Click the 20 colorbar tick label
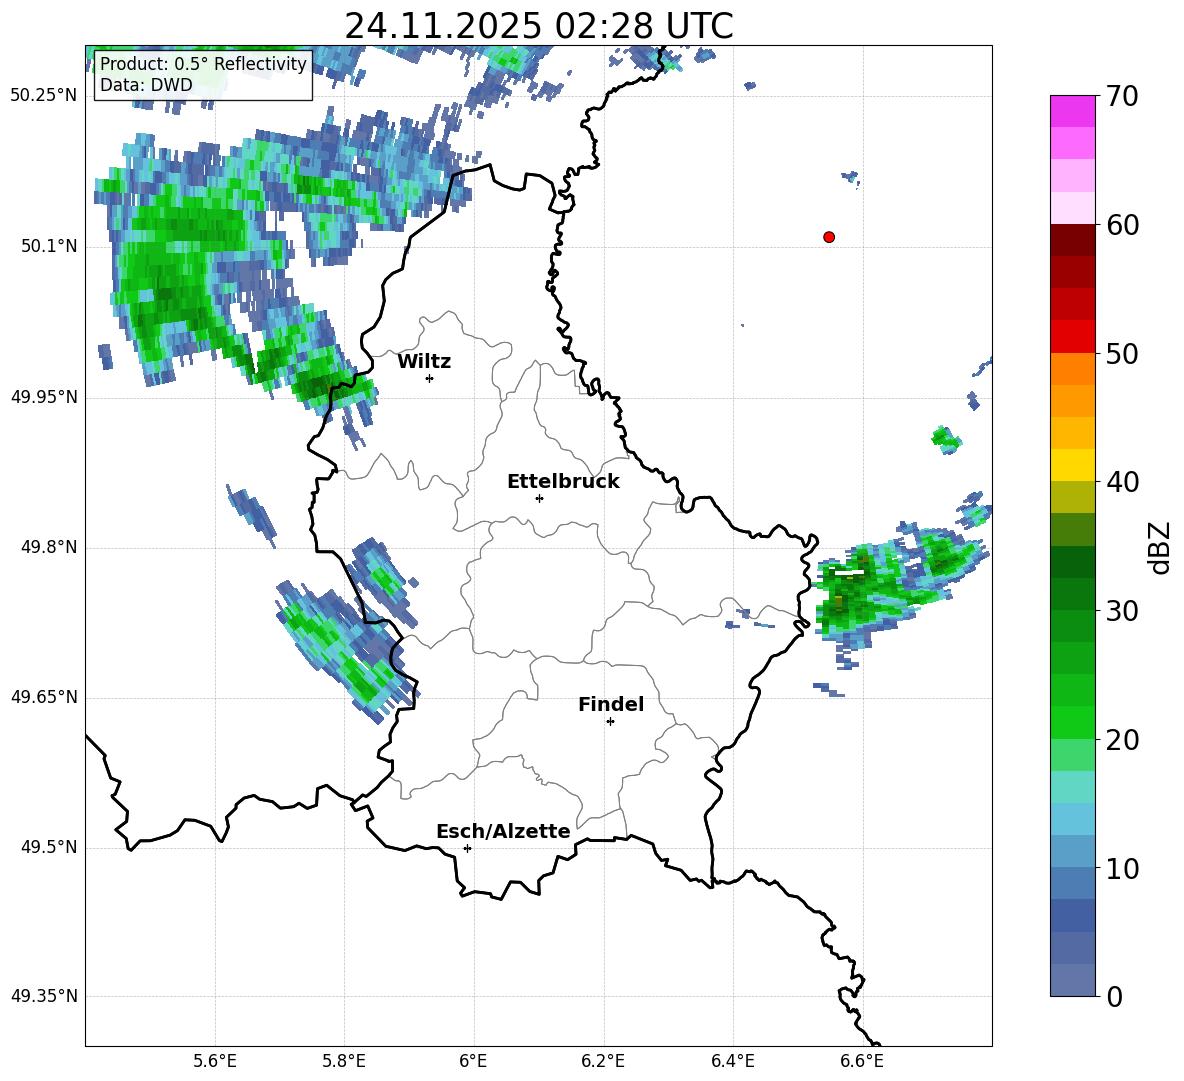This screenshot has height=1081, width=1184. (1122, 740)
